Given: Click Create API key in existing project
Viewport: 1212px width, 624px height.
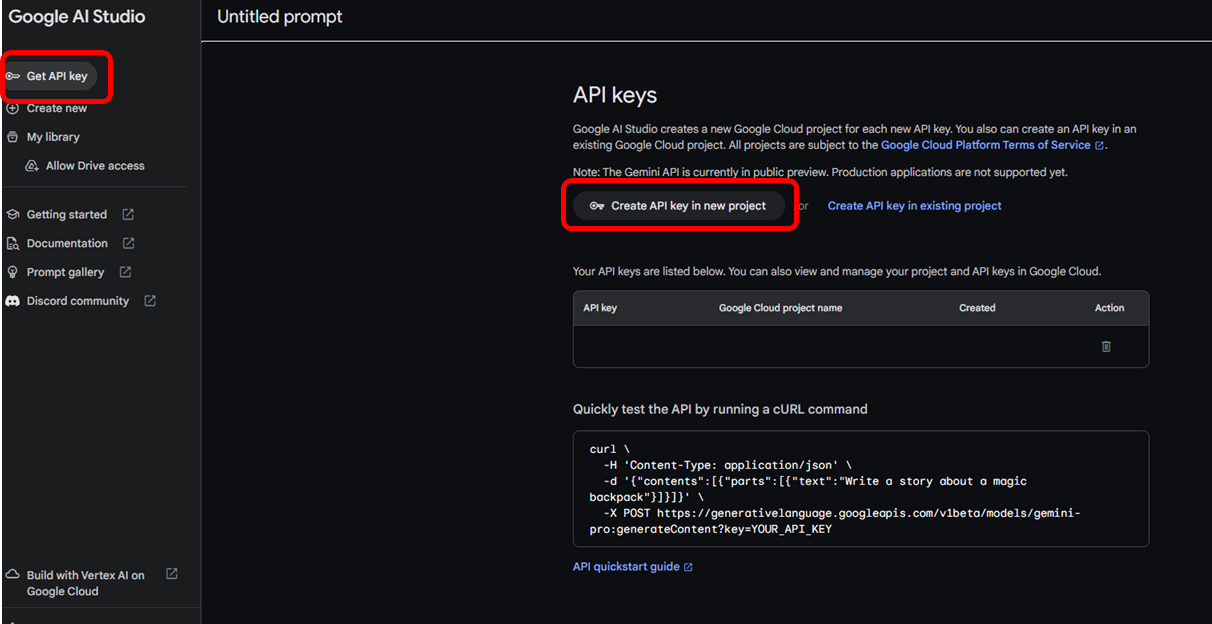Looking at the screenshot, I should pos(914,206).
